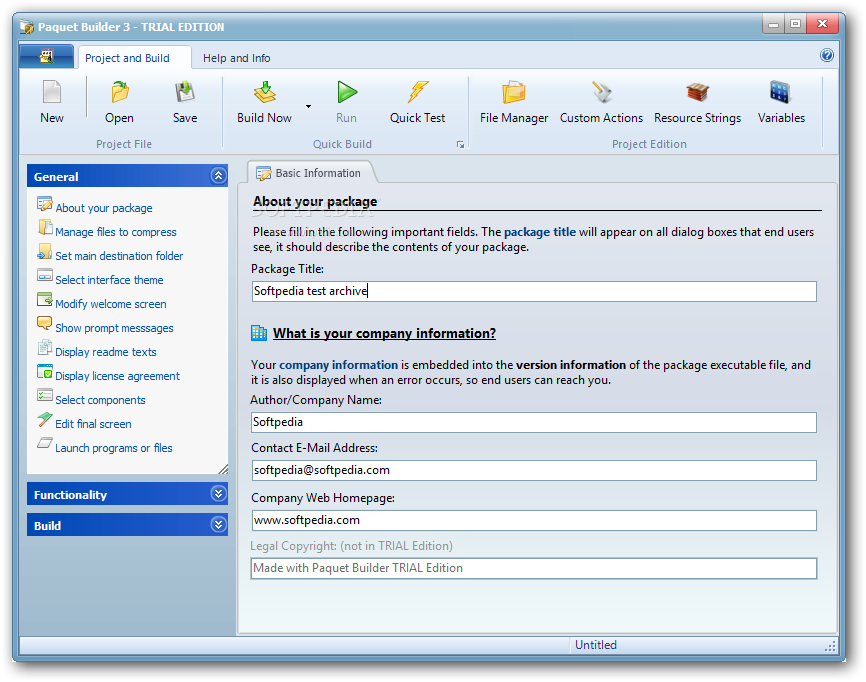Click the Untitled status bar text
Viewport: 866px width, 682px height.
pos(595,645)
